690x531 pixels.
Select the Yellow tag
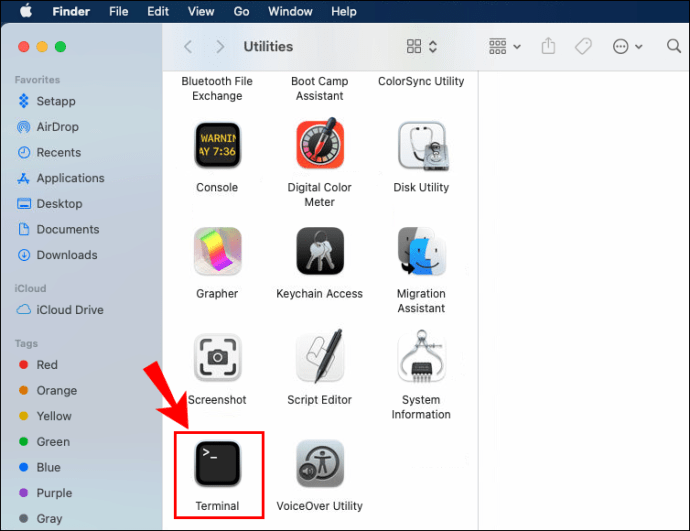[x=45, y=416]
